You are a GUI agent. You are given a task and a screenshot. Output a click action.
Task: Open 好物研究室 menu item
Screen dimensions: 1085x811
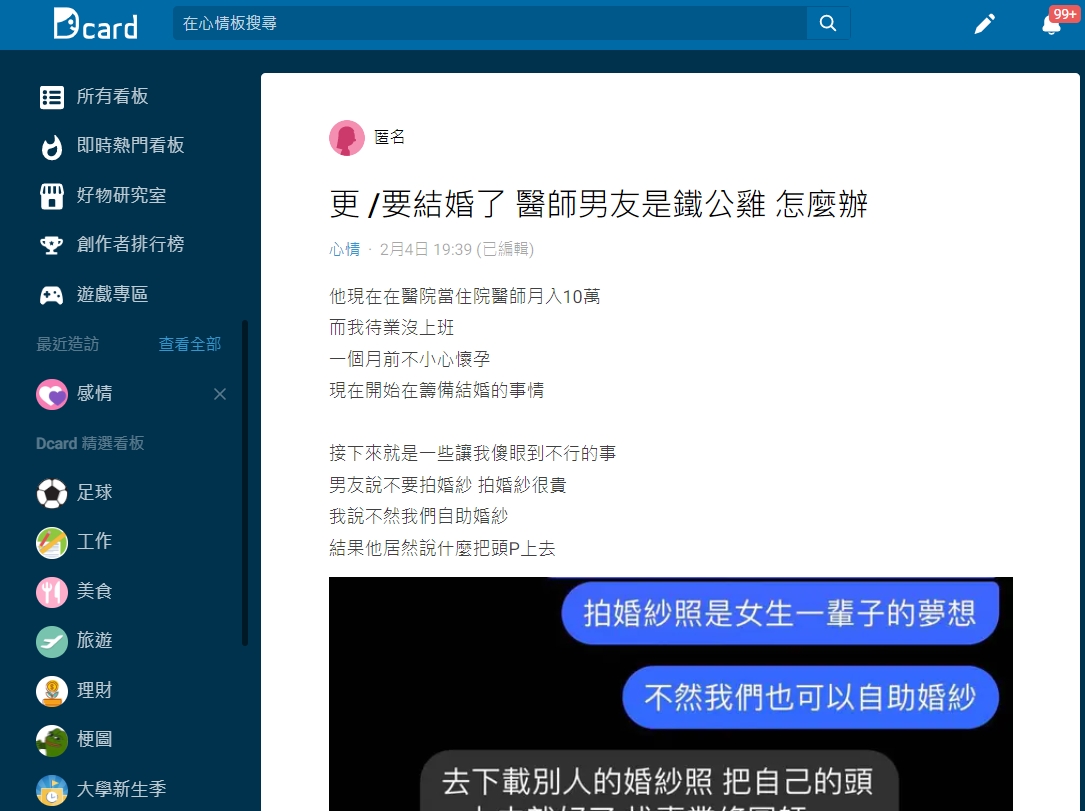[121, 195]
